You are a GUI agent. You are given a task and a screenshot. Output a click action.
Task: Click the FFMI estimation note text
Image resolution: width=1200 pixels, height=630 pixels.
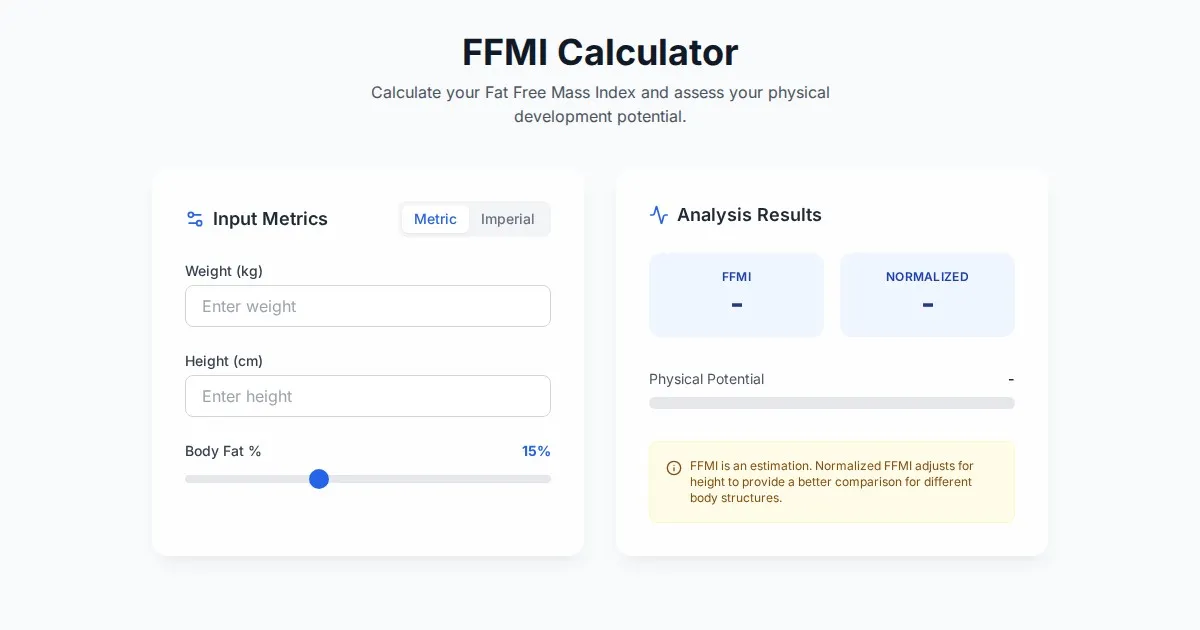click(831, 482)
